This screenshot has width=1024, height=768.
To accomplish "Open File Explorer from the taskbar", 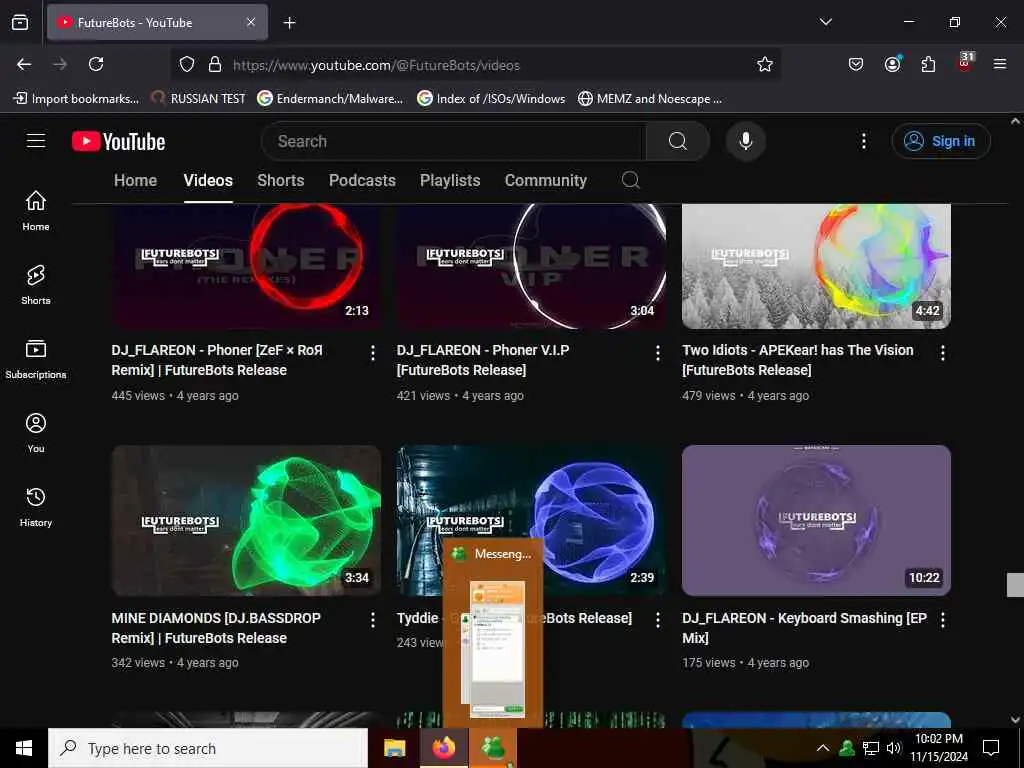I will pos(394,748).
